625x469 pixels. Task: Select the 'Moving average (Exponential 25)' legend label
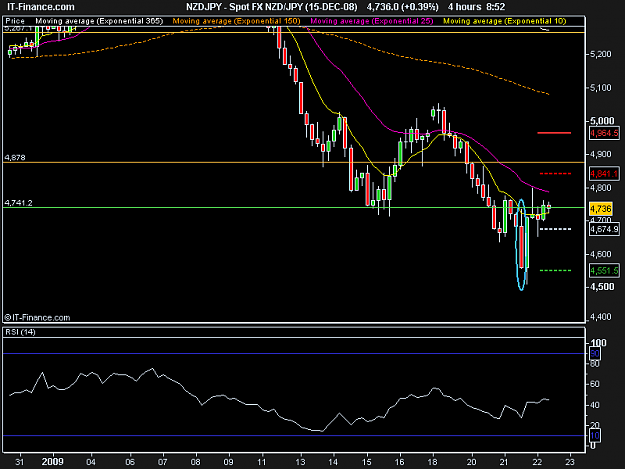pos(371,21)
